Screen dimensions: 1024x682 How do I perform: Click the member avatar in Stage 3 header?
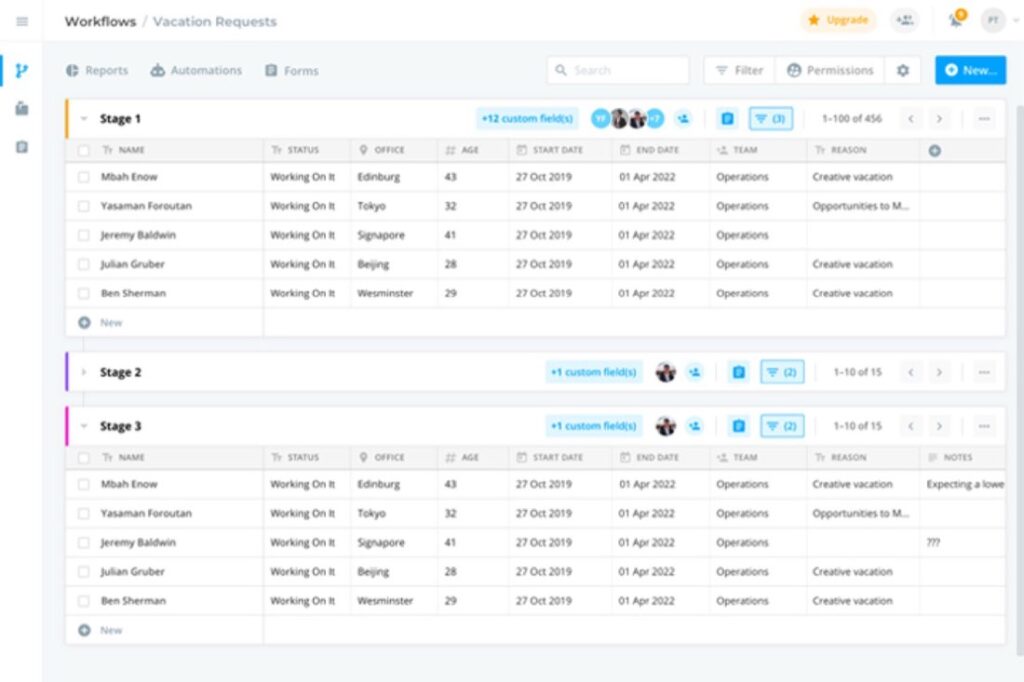click(665, 426)
